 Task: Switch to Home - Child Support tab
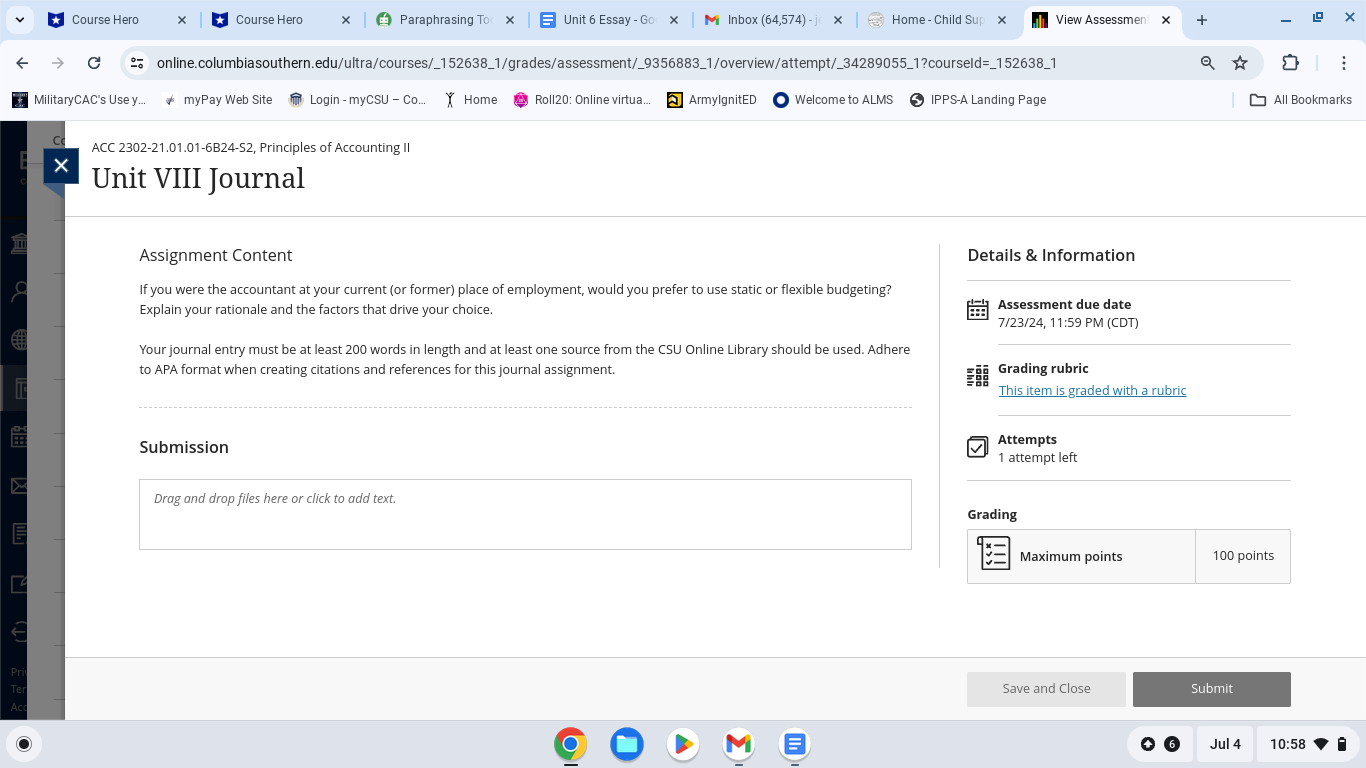(925, 20)
